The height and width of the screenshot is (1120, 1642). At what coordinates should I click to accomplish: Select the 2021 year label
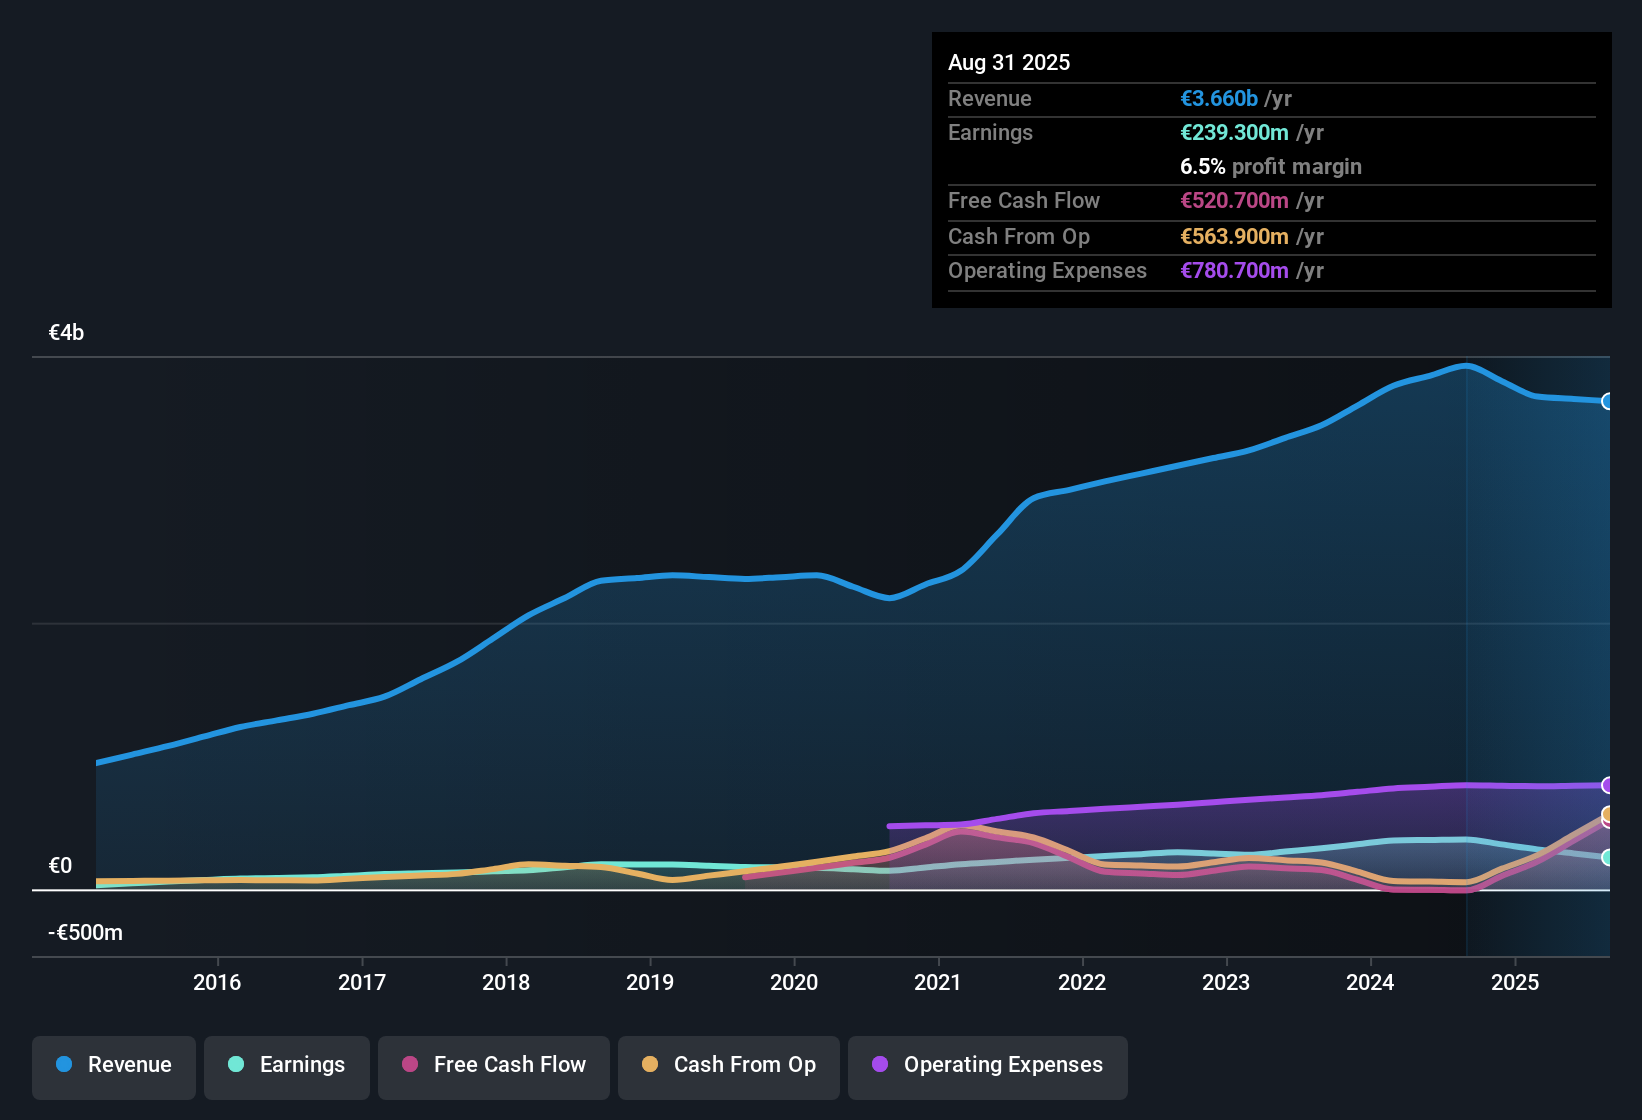click(937, 983)
